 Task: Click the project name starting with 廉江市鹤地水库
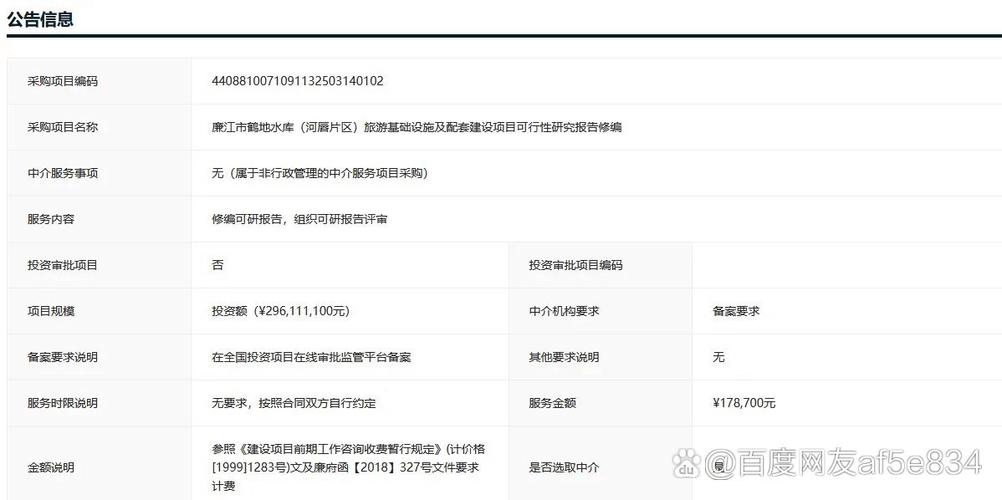(x=416, y=127)
